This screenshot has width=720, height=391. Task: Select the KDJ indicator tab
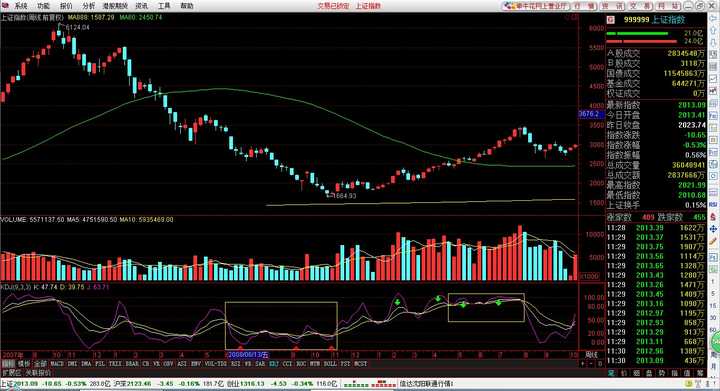pyautogui.click(x=274, y=363)
